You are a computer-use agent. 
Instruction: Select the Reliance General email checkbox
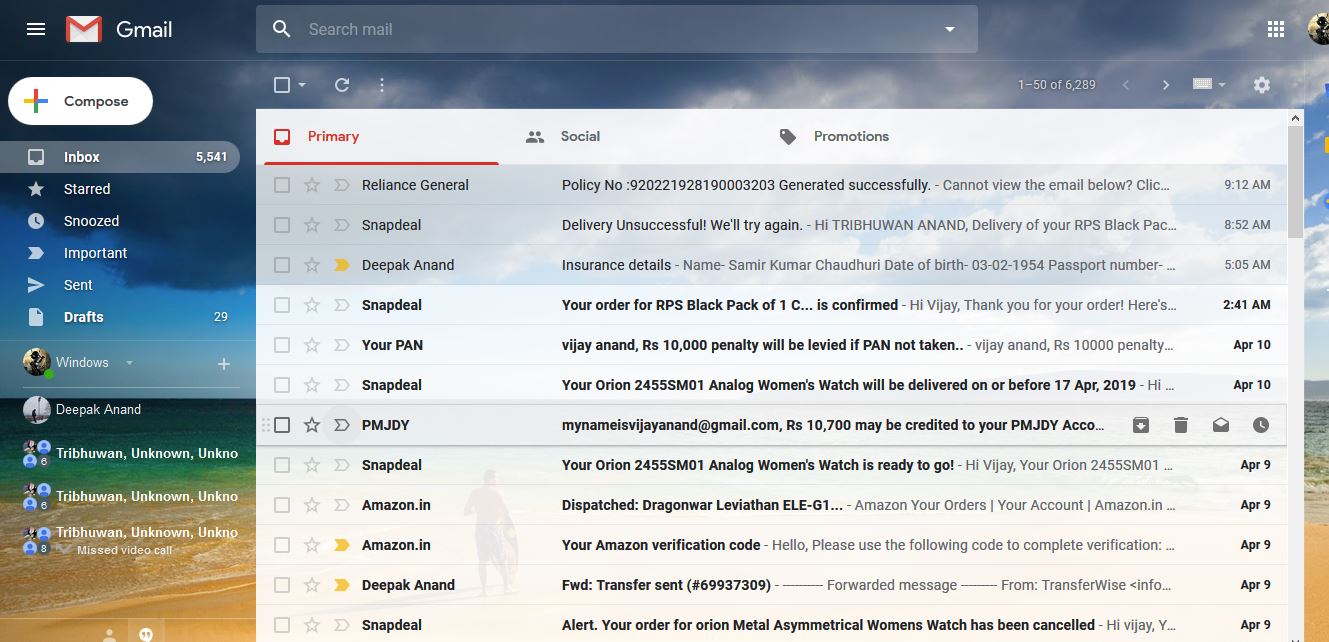282,185
